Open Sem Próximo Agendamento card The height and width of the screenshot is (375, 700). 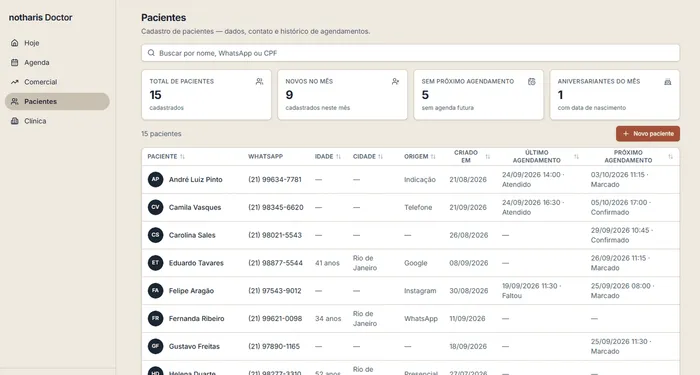[479, 95]
